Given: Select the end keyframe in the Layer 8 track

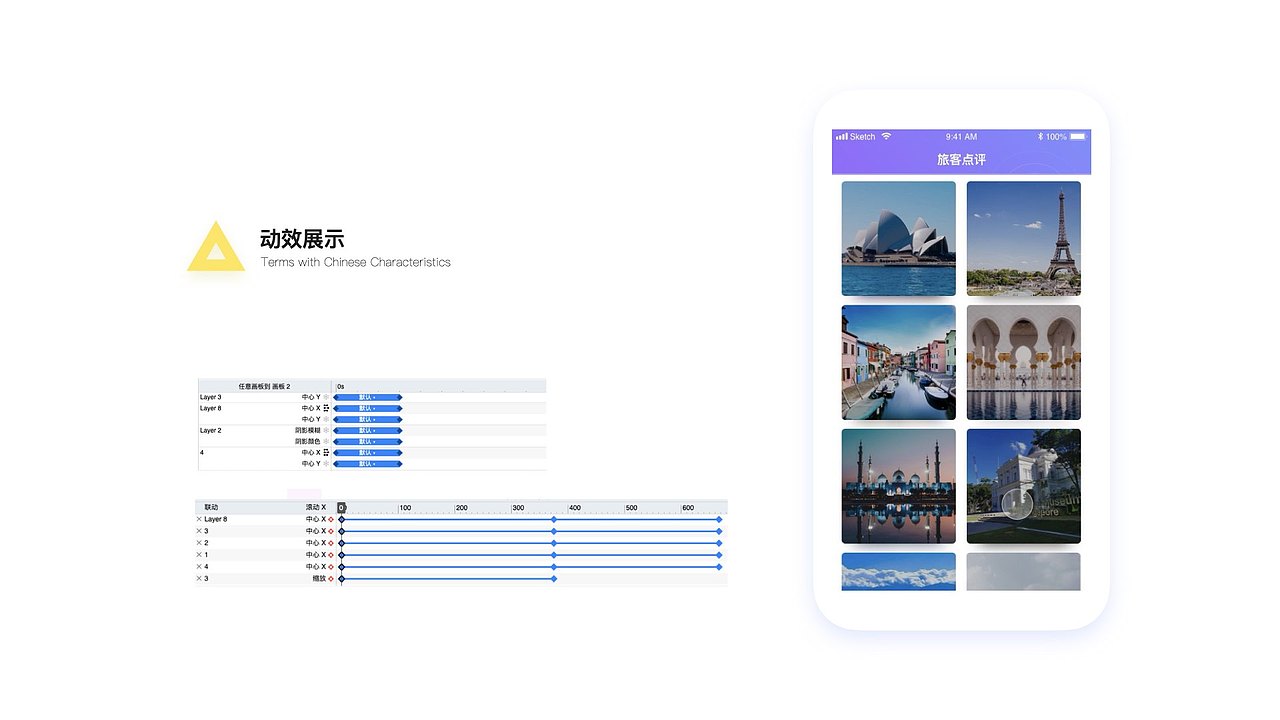Looking at the screenshot, I should coord(719,519).
